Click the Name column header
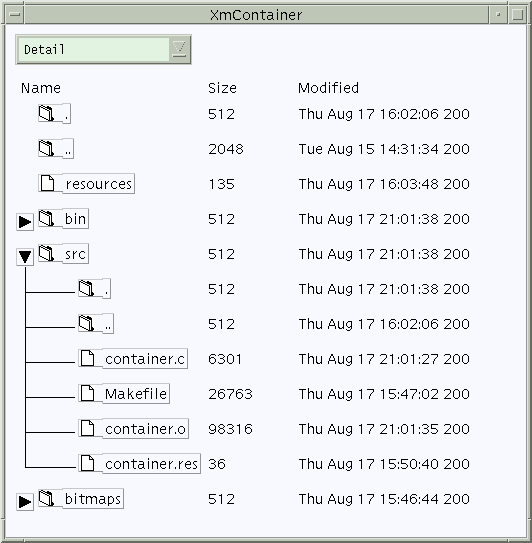 coord(41,88)
